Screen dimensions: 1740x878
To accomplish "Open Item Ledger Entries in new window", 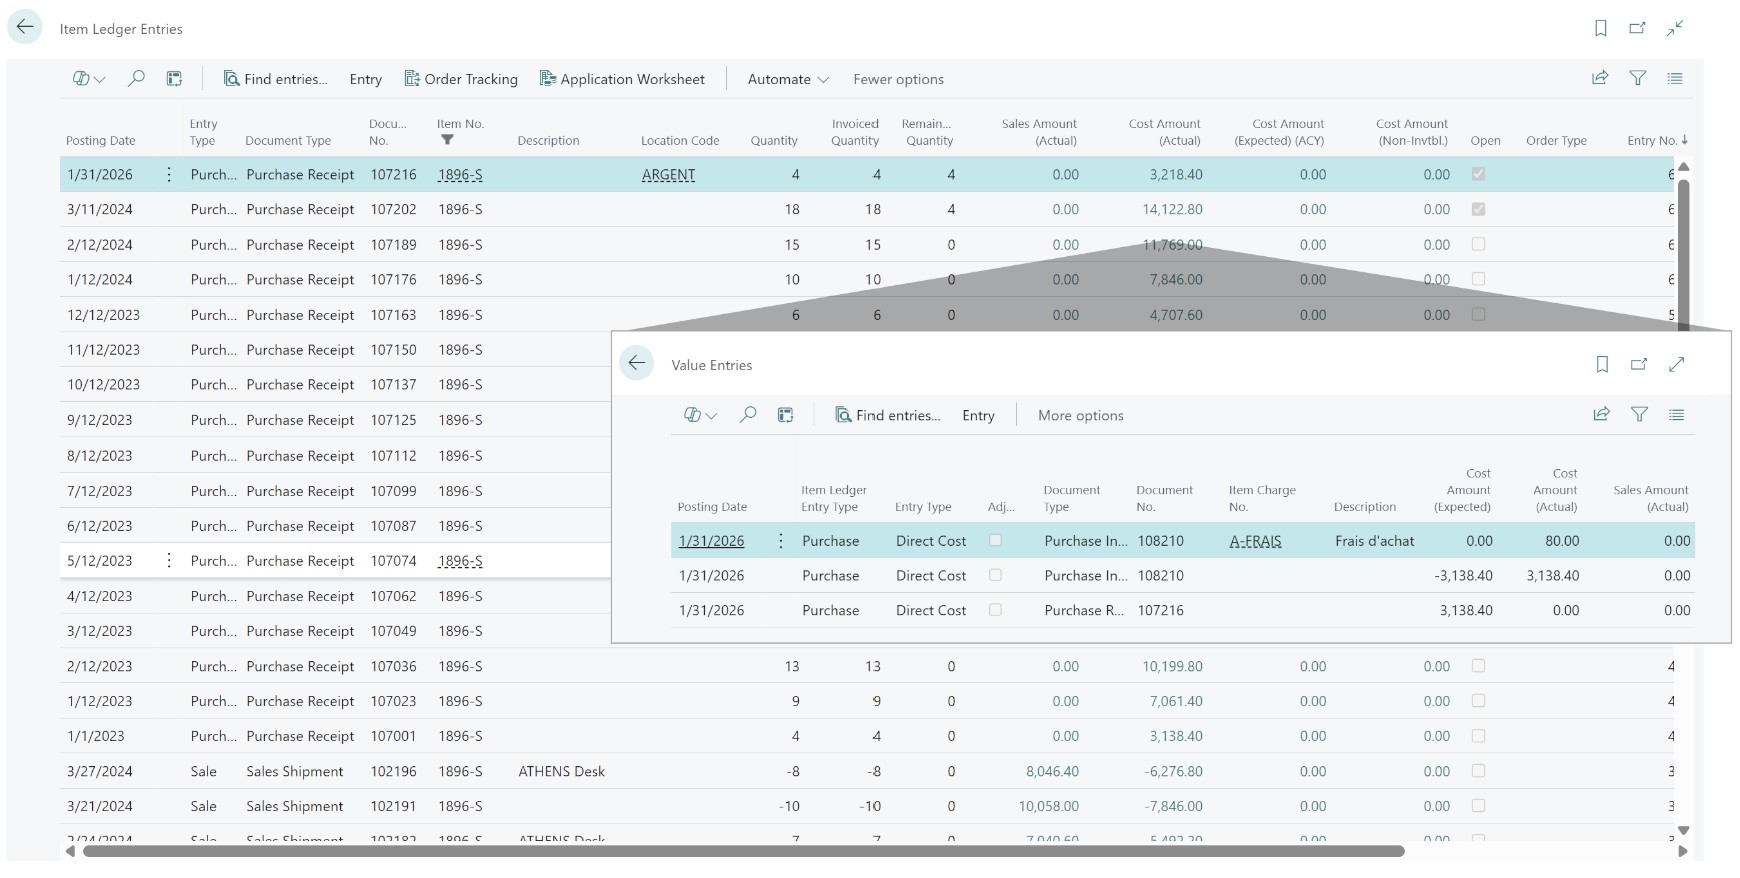I will pyautogui.click(x=1637, y=28).
